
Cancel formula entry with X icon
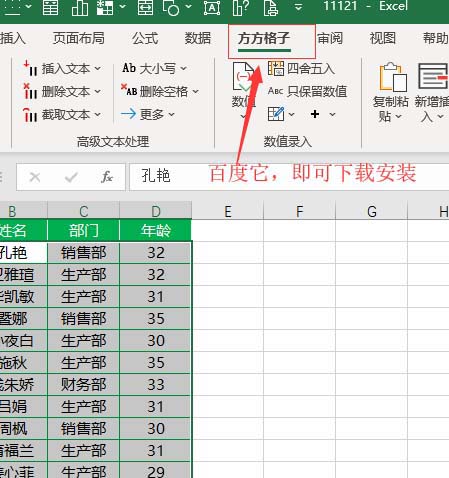(x=35, y=177)
